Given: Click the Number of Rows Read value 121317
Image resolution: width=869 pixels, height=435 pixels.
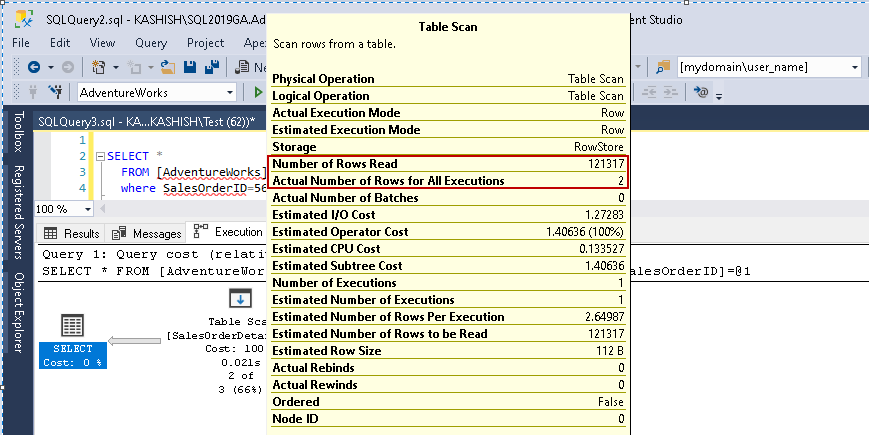Looking at the screenshot, I should (606, 164).
